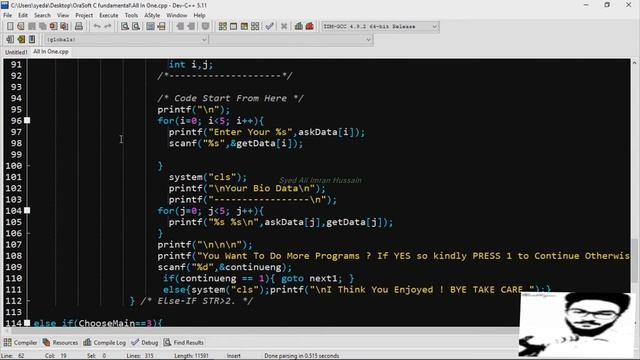Screen dimensions: 640x360
Task: Open the Project menu
Action: pyautogui.click(x=84, y=15)
